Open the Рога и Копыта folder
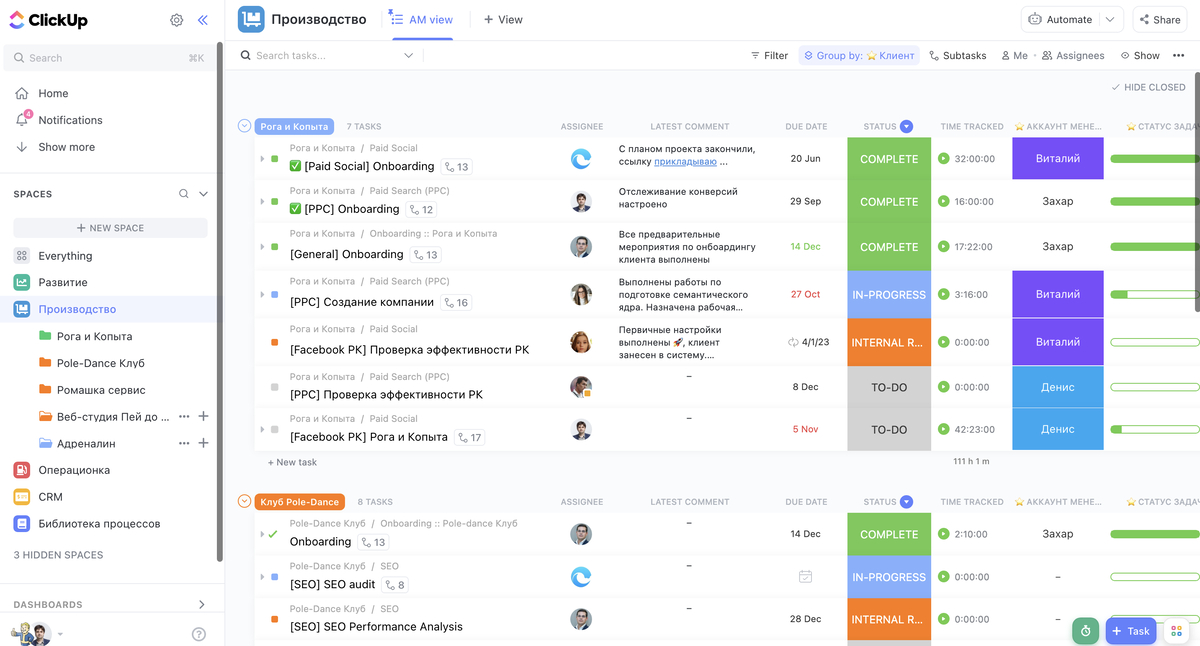 coord(94,336)
